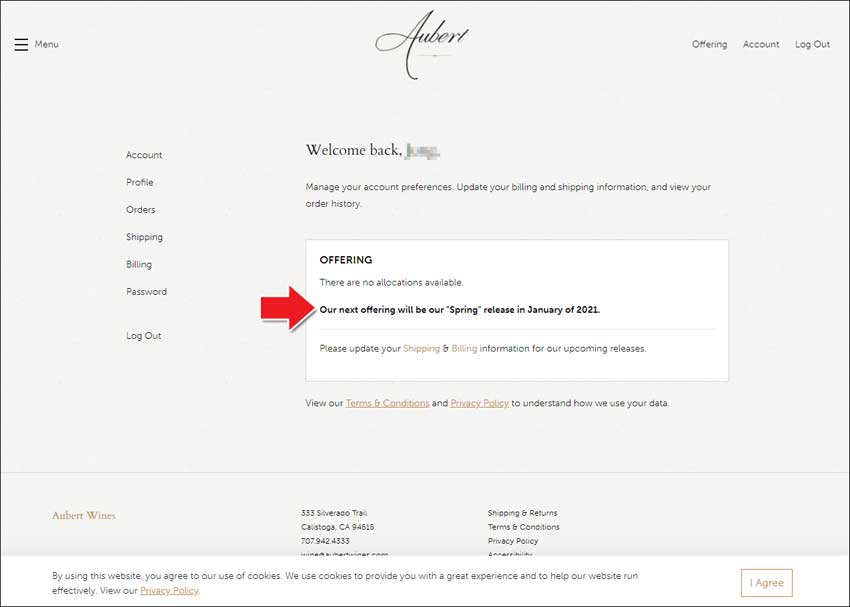850x607 pixels.
Task: Select Account in the sidebar
Action: (144, 155)
